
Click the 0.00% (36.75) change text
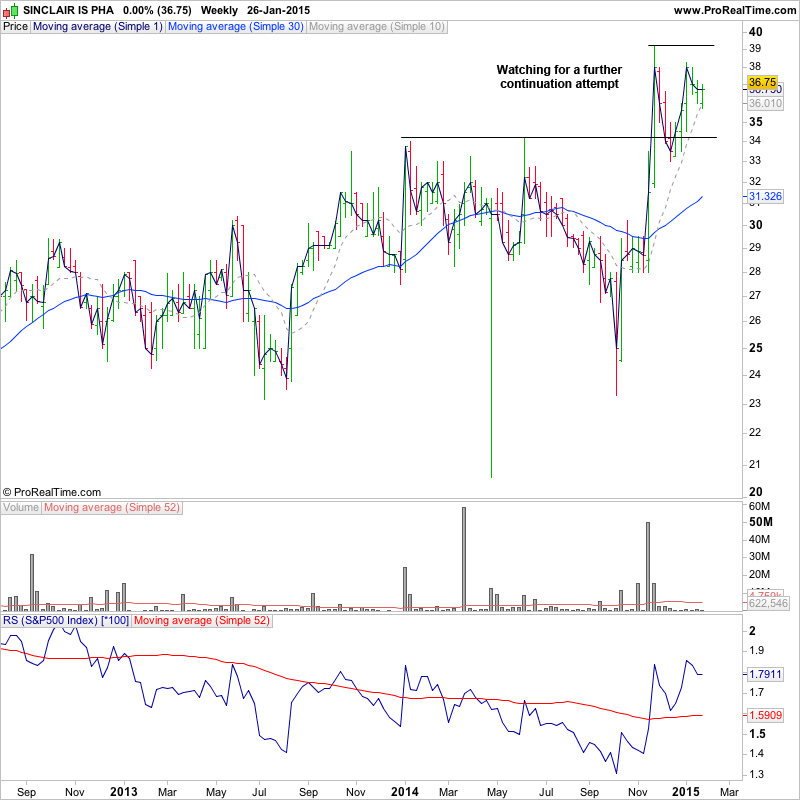pyautogui.click(x=157, y=10)
